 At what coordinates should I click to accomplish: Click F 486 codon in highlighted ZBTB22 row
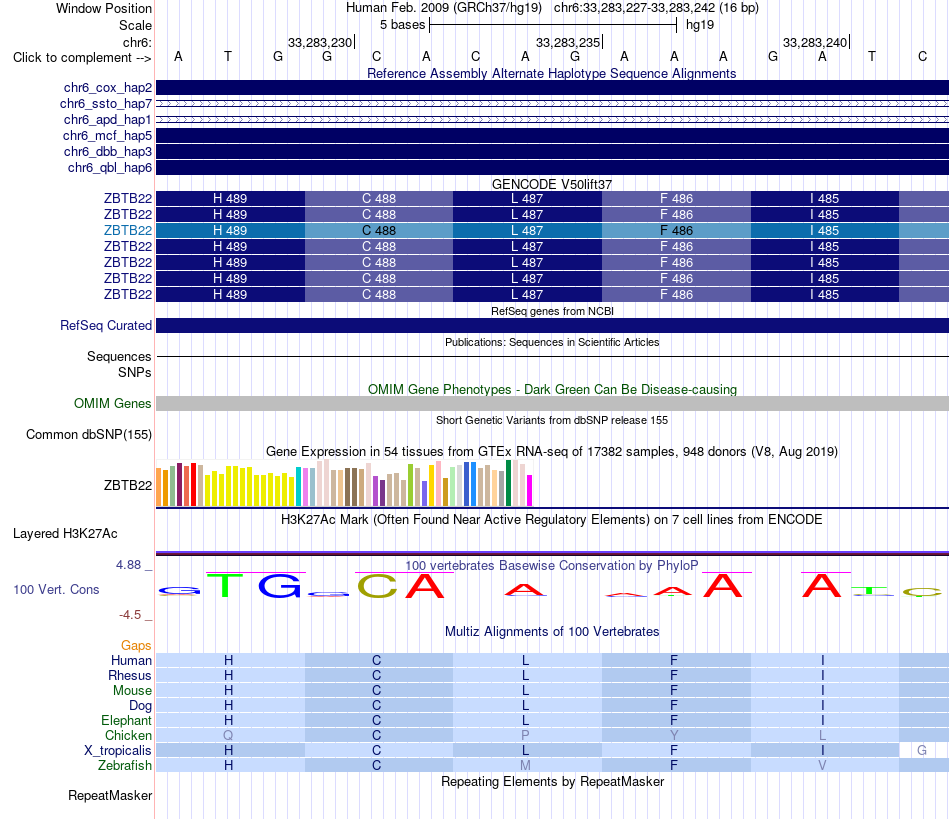(676, 231)
